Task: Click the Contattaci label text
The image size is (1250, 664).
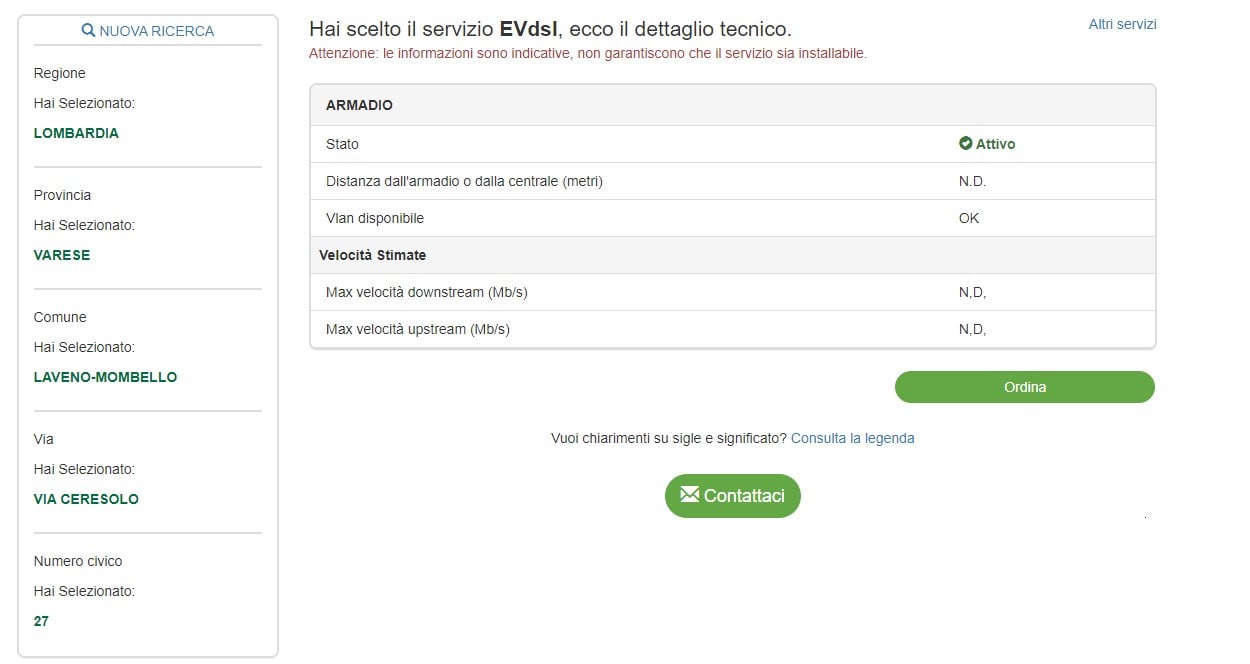Action: coord(744,496)
